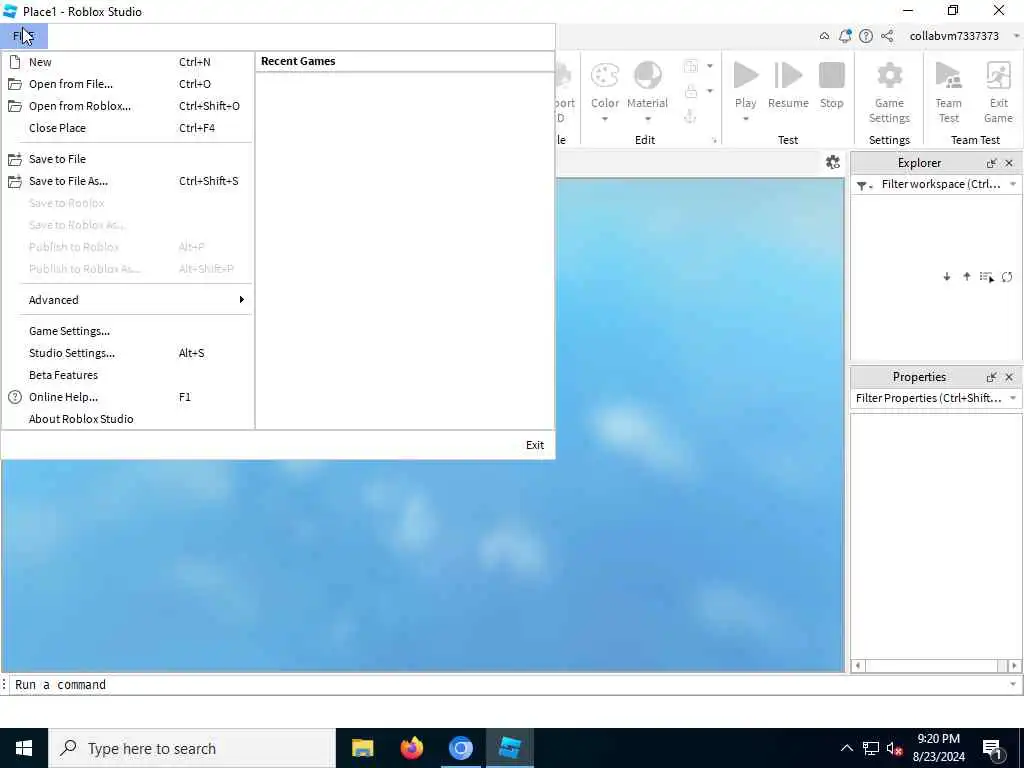
Task: Open Beta Features menu entry
Action: [127, 375]
